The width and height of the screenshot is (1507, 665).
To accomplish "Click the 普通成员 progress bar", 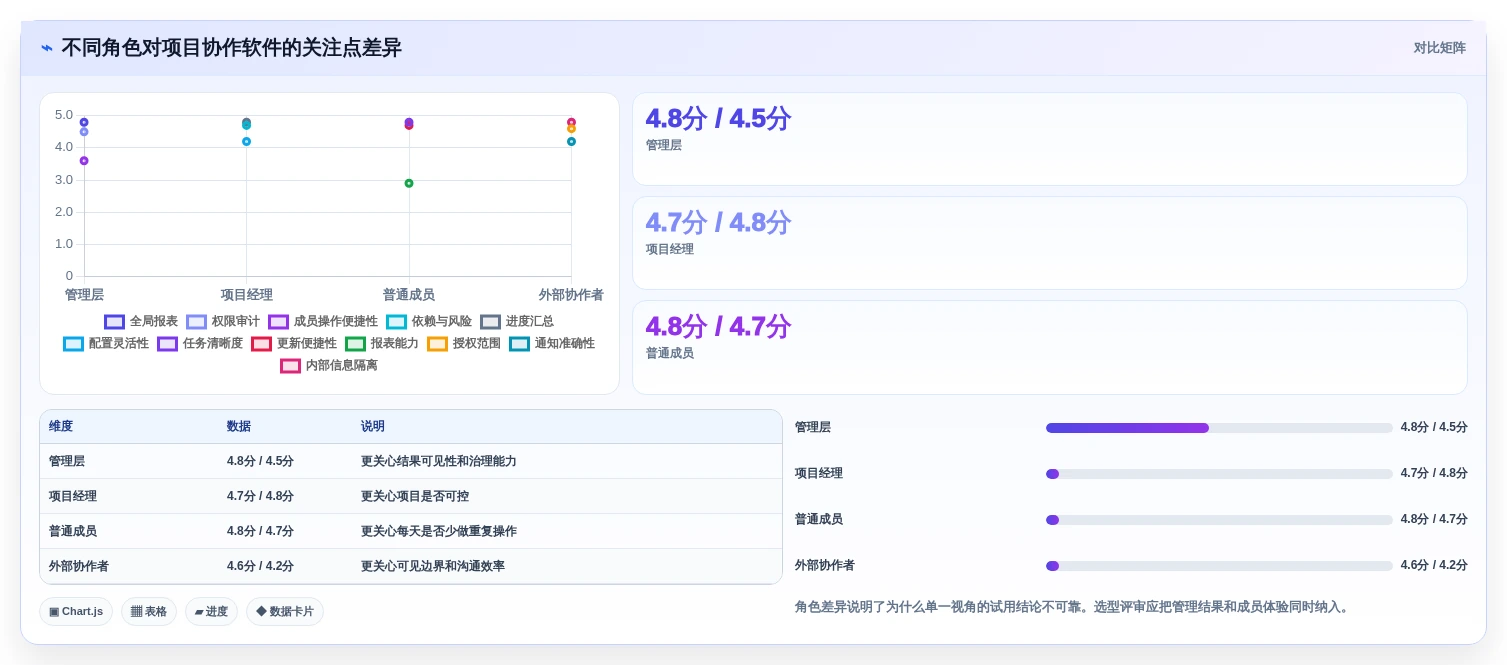I will click(1219, 520).
